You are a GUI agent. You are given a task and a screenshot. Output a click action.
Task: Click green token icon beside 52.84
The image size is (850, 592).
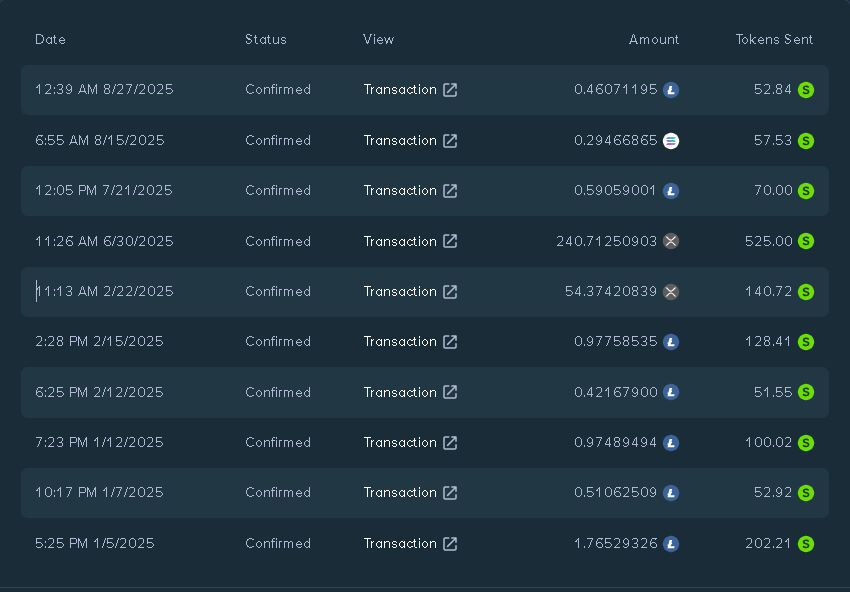[806, 89]
